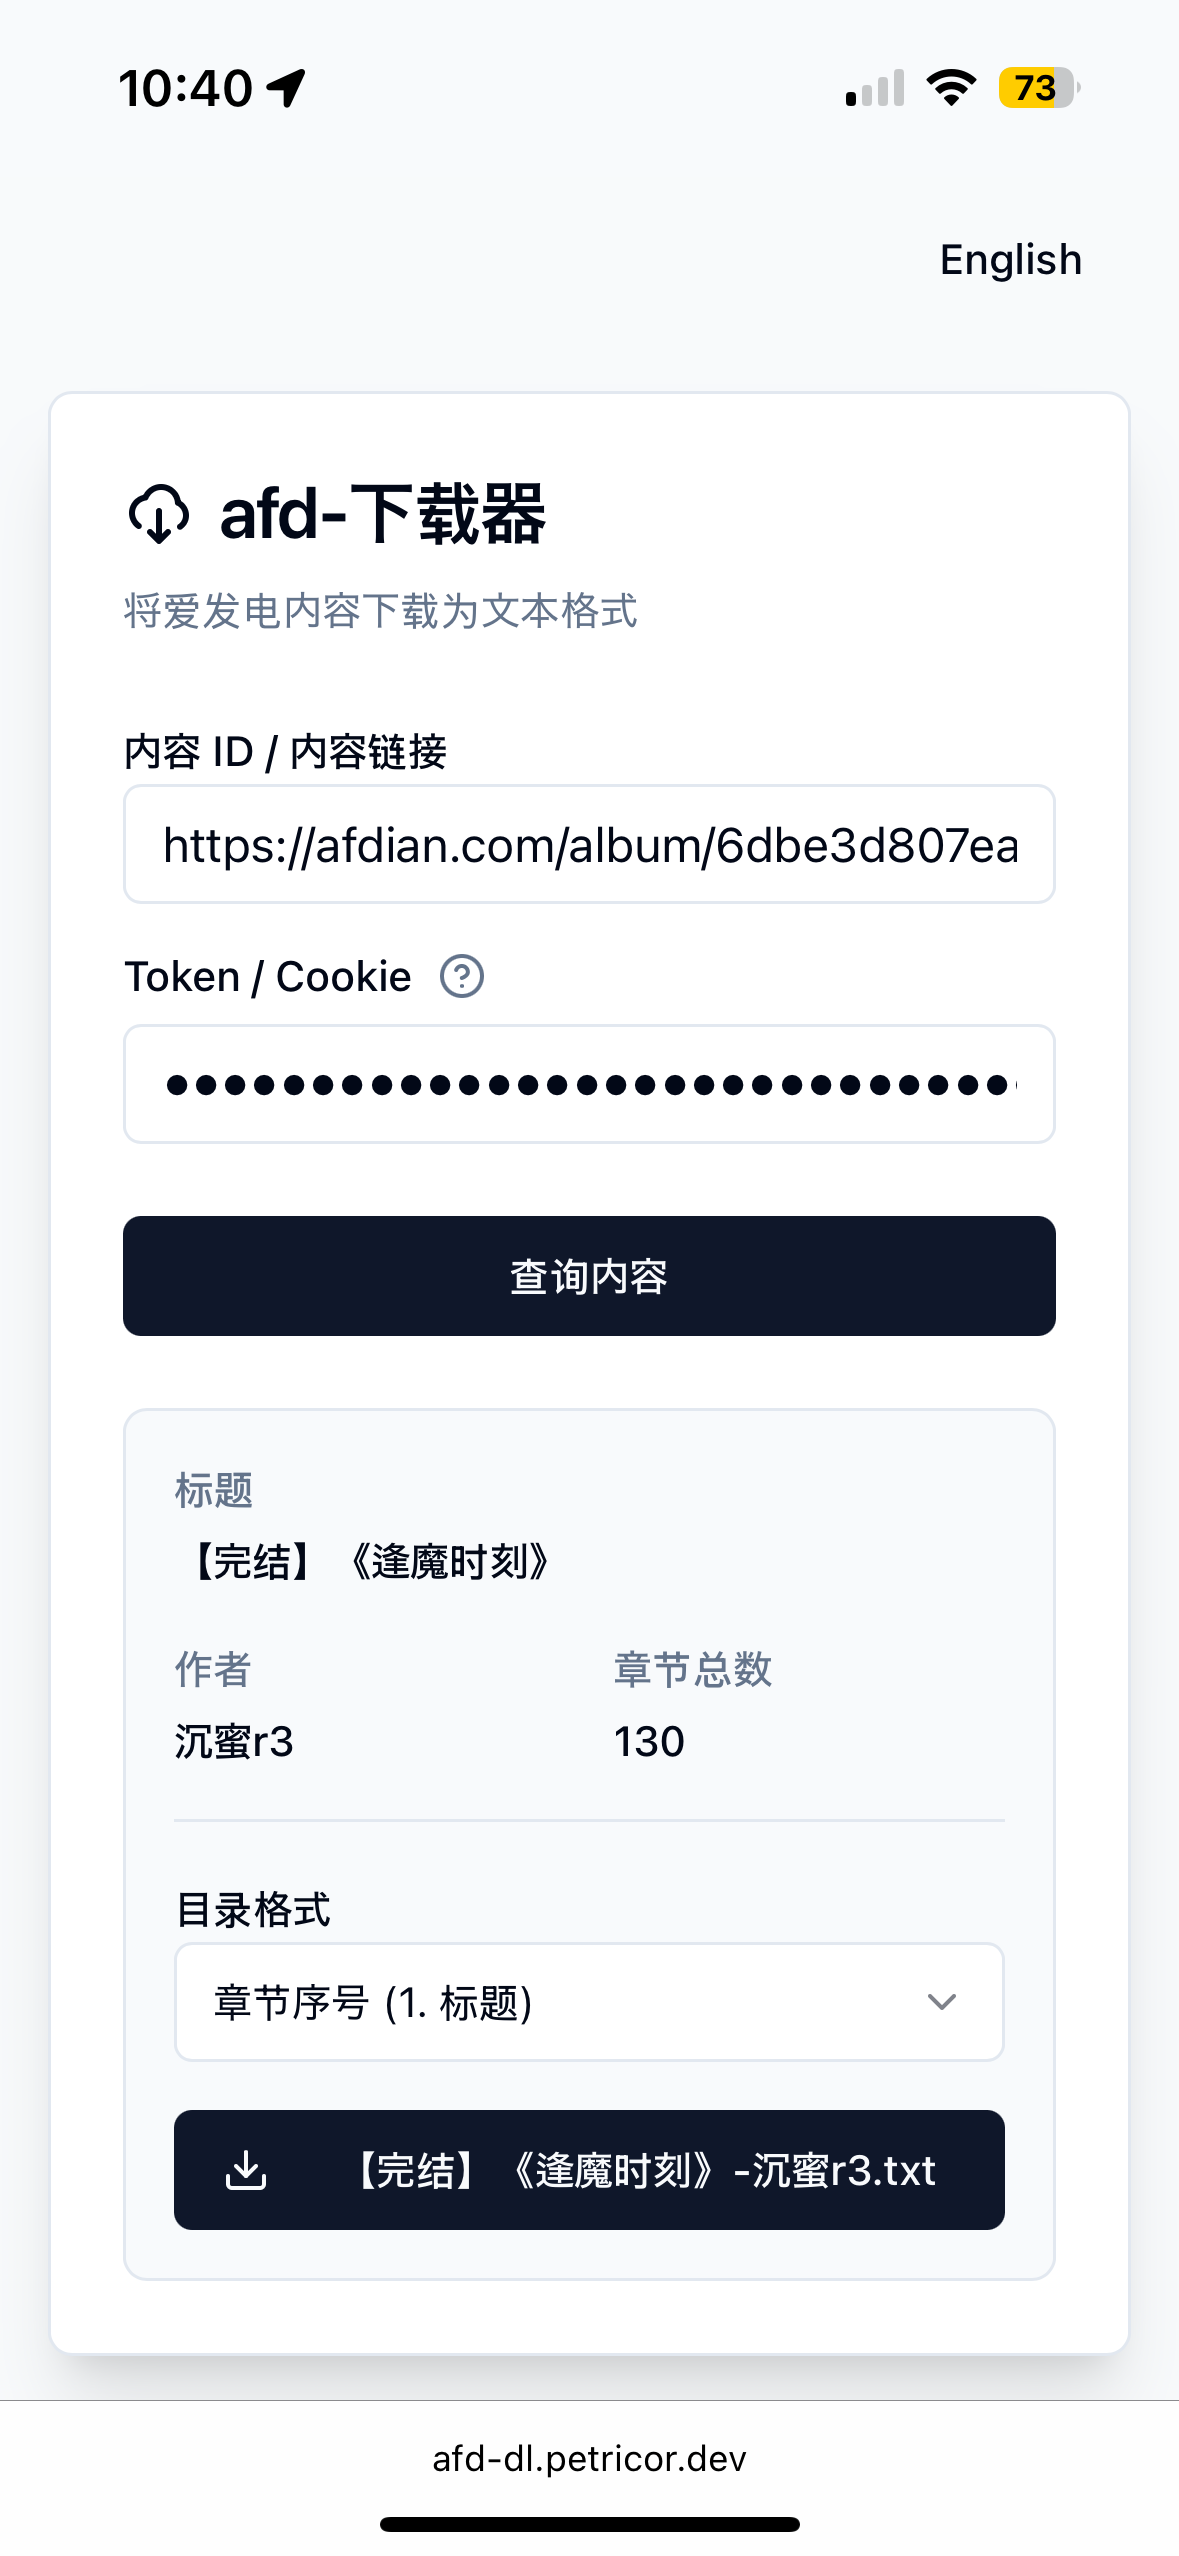Tap the author name 沉蜜r3
1179x2556 pixels.
click(234, 1742)
